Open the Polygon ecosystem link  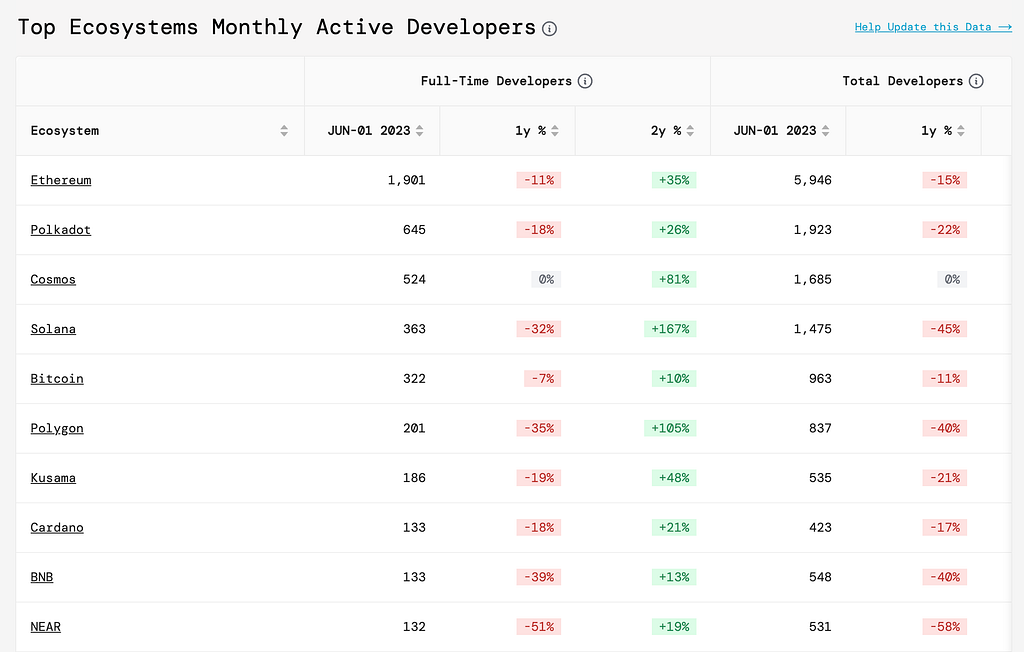pos(57,429)
